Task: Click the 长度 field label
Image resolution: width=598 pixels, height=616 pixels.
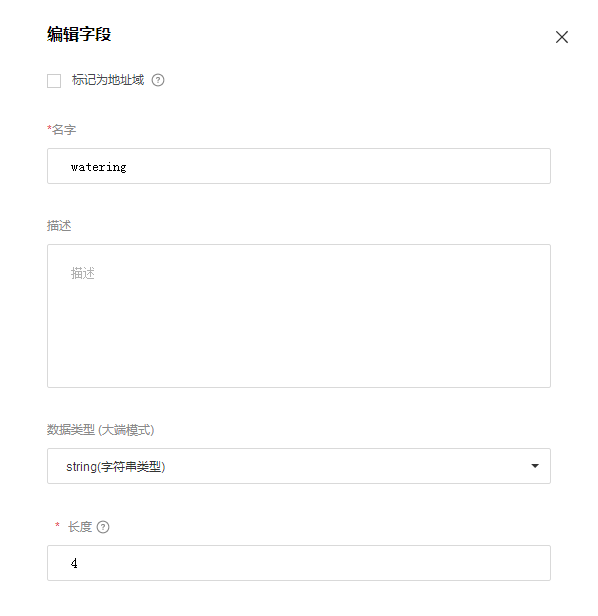Action: (80, 527)
